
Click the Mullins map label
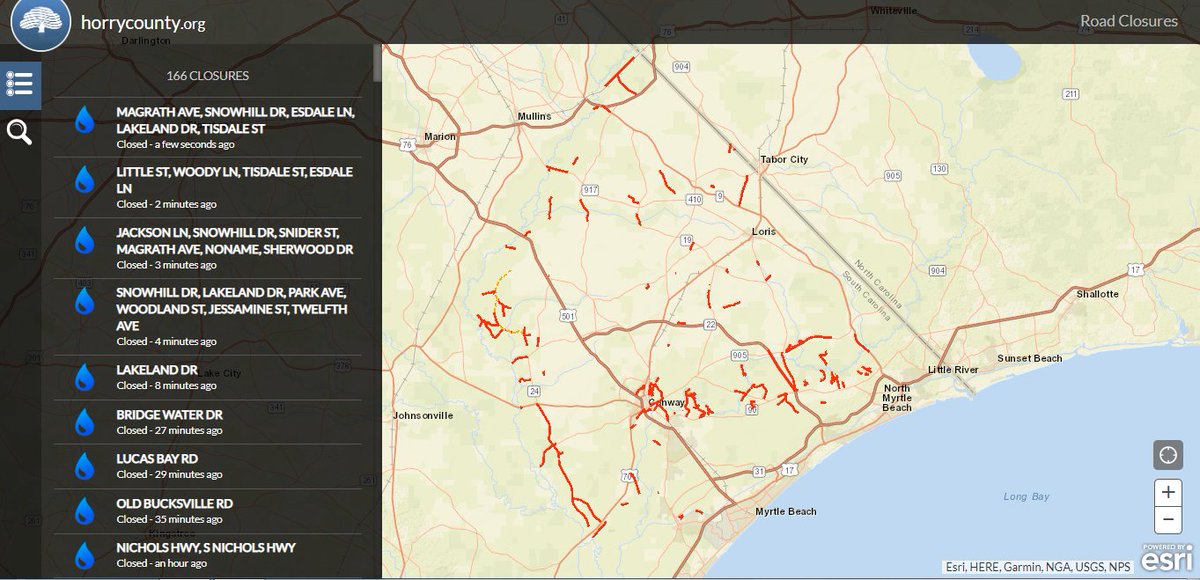pyautogui.click(x=534, y=116)
